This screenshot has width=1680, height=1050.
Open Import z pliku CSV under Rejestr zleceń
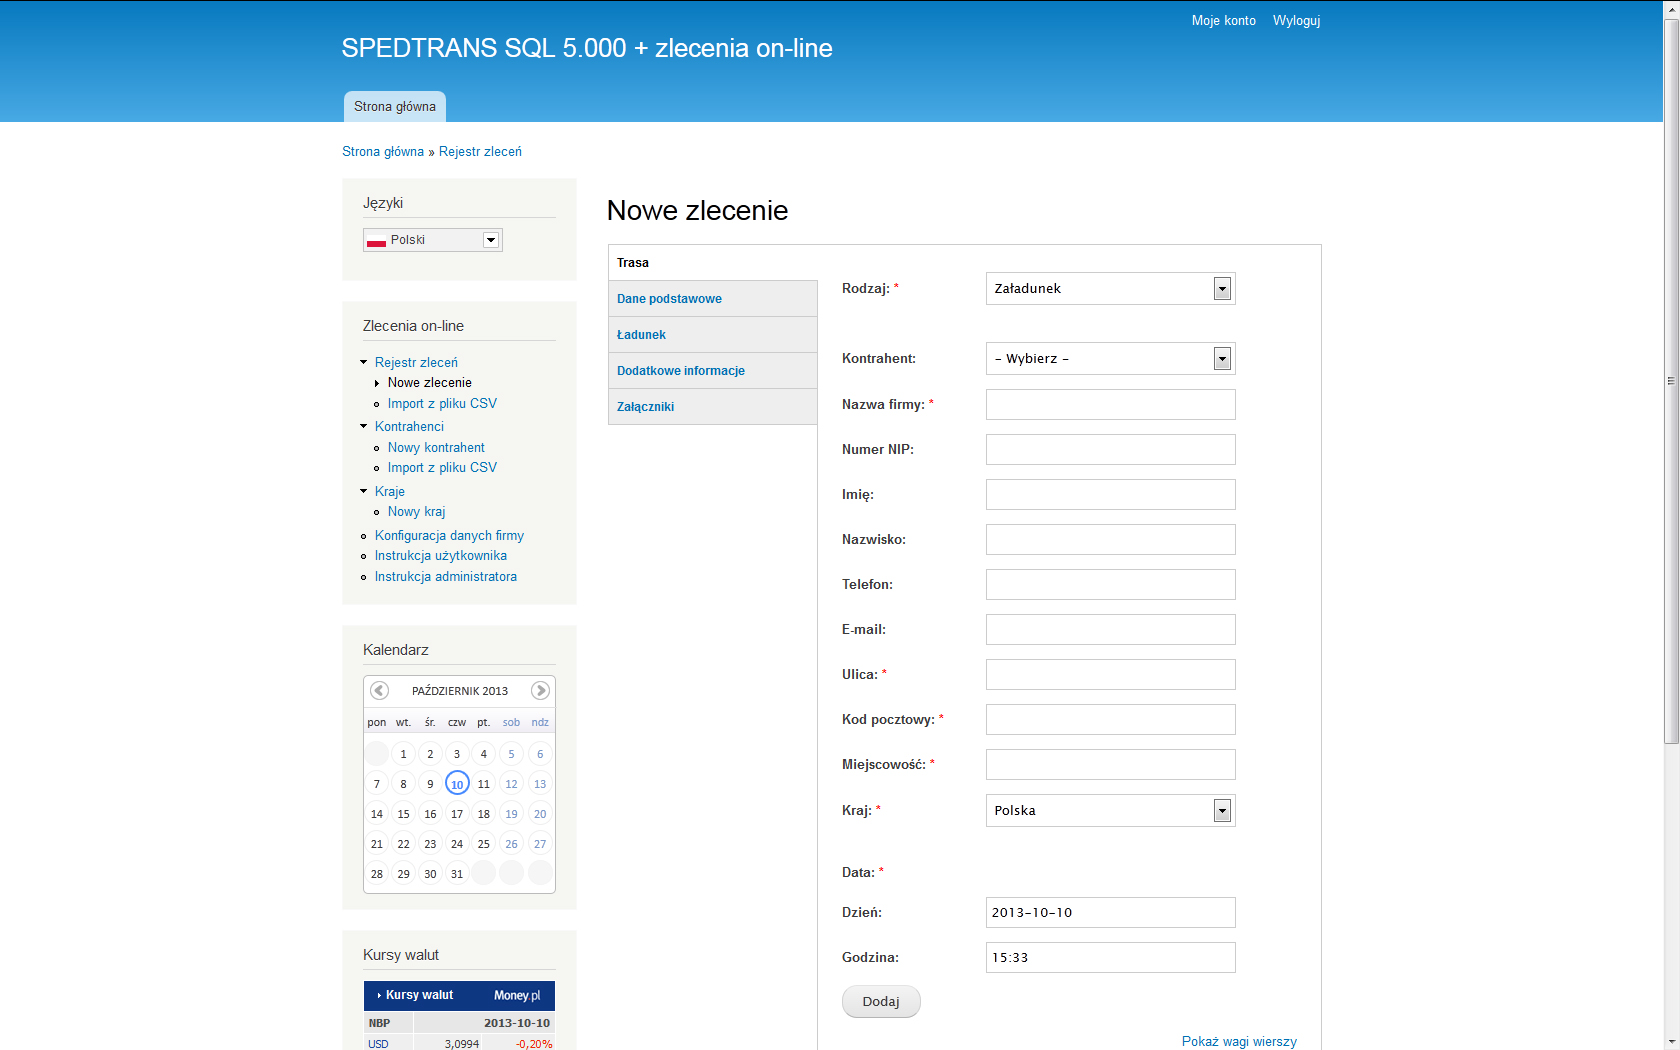pos(442,404)
